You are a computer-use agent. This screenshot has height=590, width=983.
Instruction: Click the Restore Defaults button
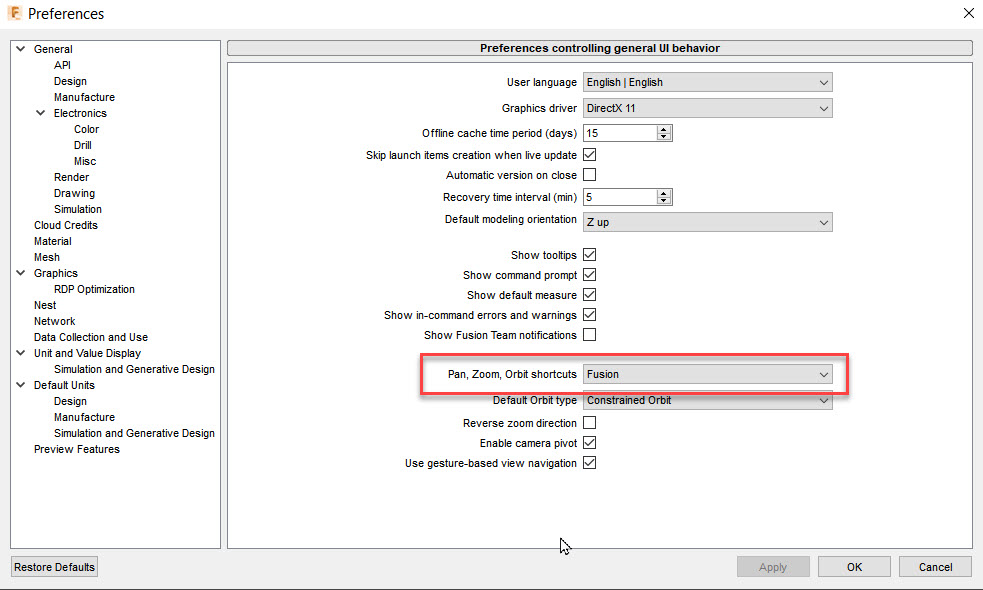click(x=53, y=566)
